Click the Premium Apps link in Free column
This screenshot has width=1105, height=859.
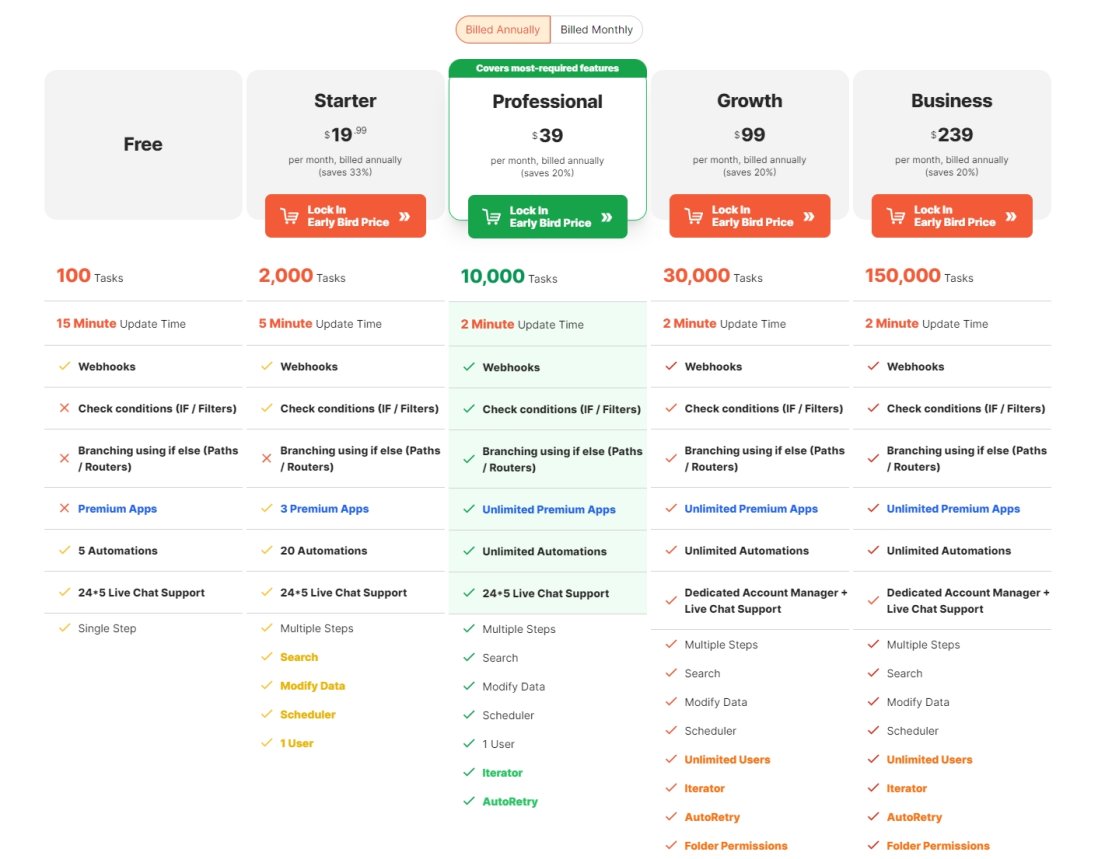click(x=117, y=508)
